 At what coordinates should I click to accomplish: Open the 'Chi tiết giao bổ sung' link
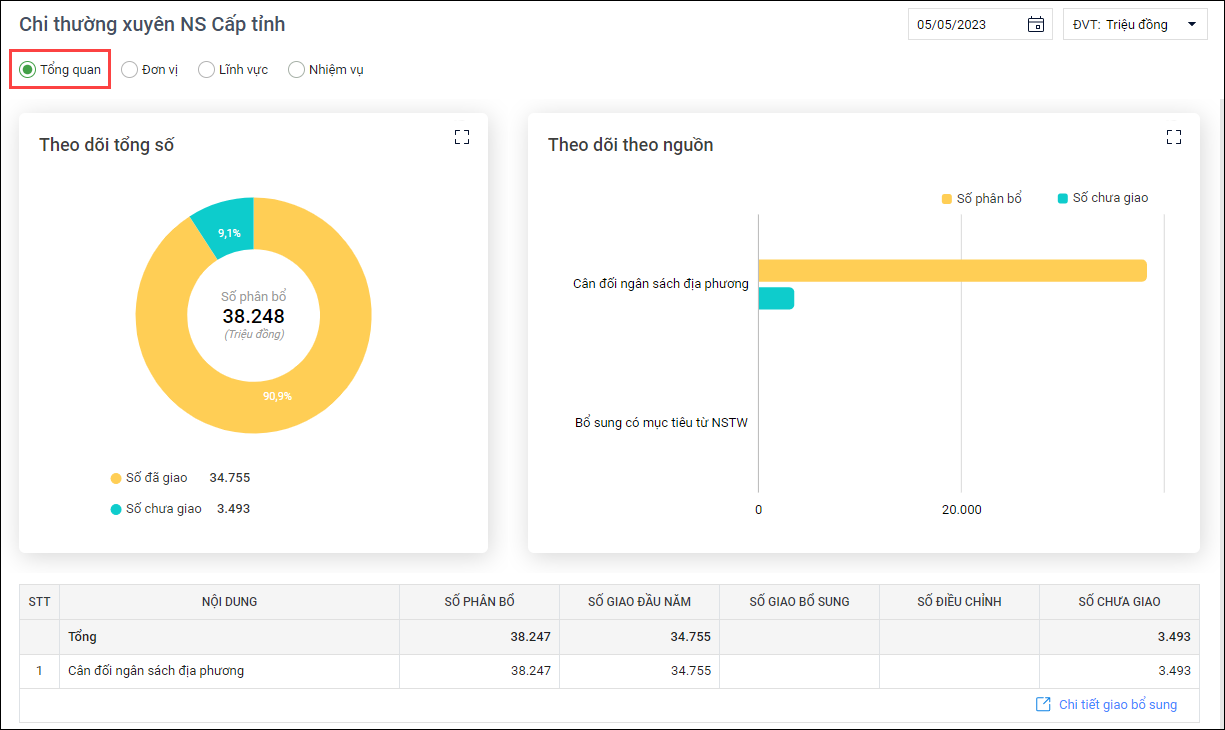(x=1117, y=705)
